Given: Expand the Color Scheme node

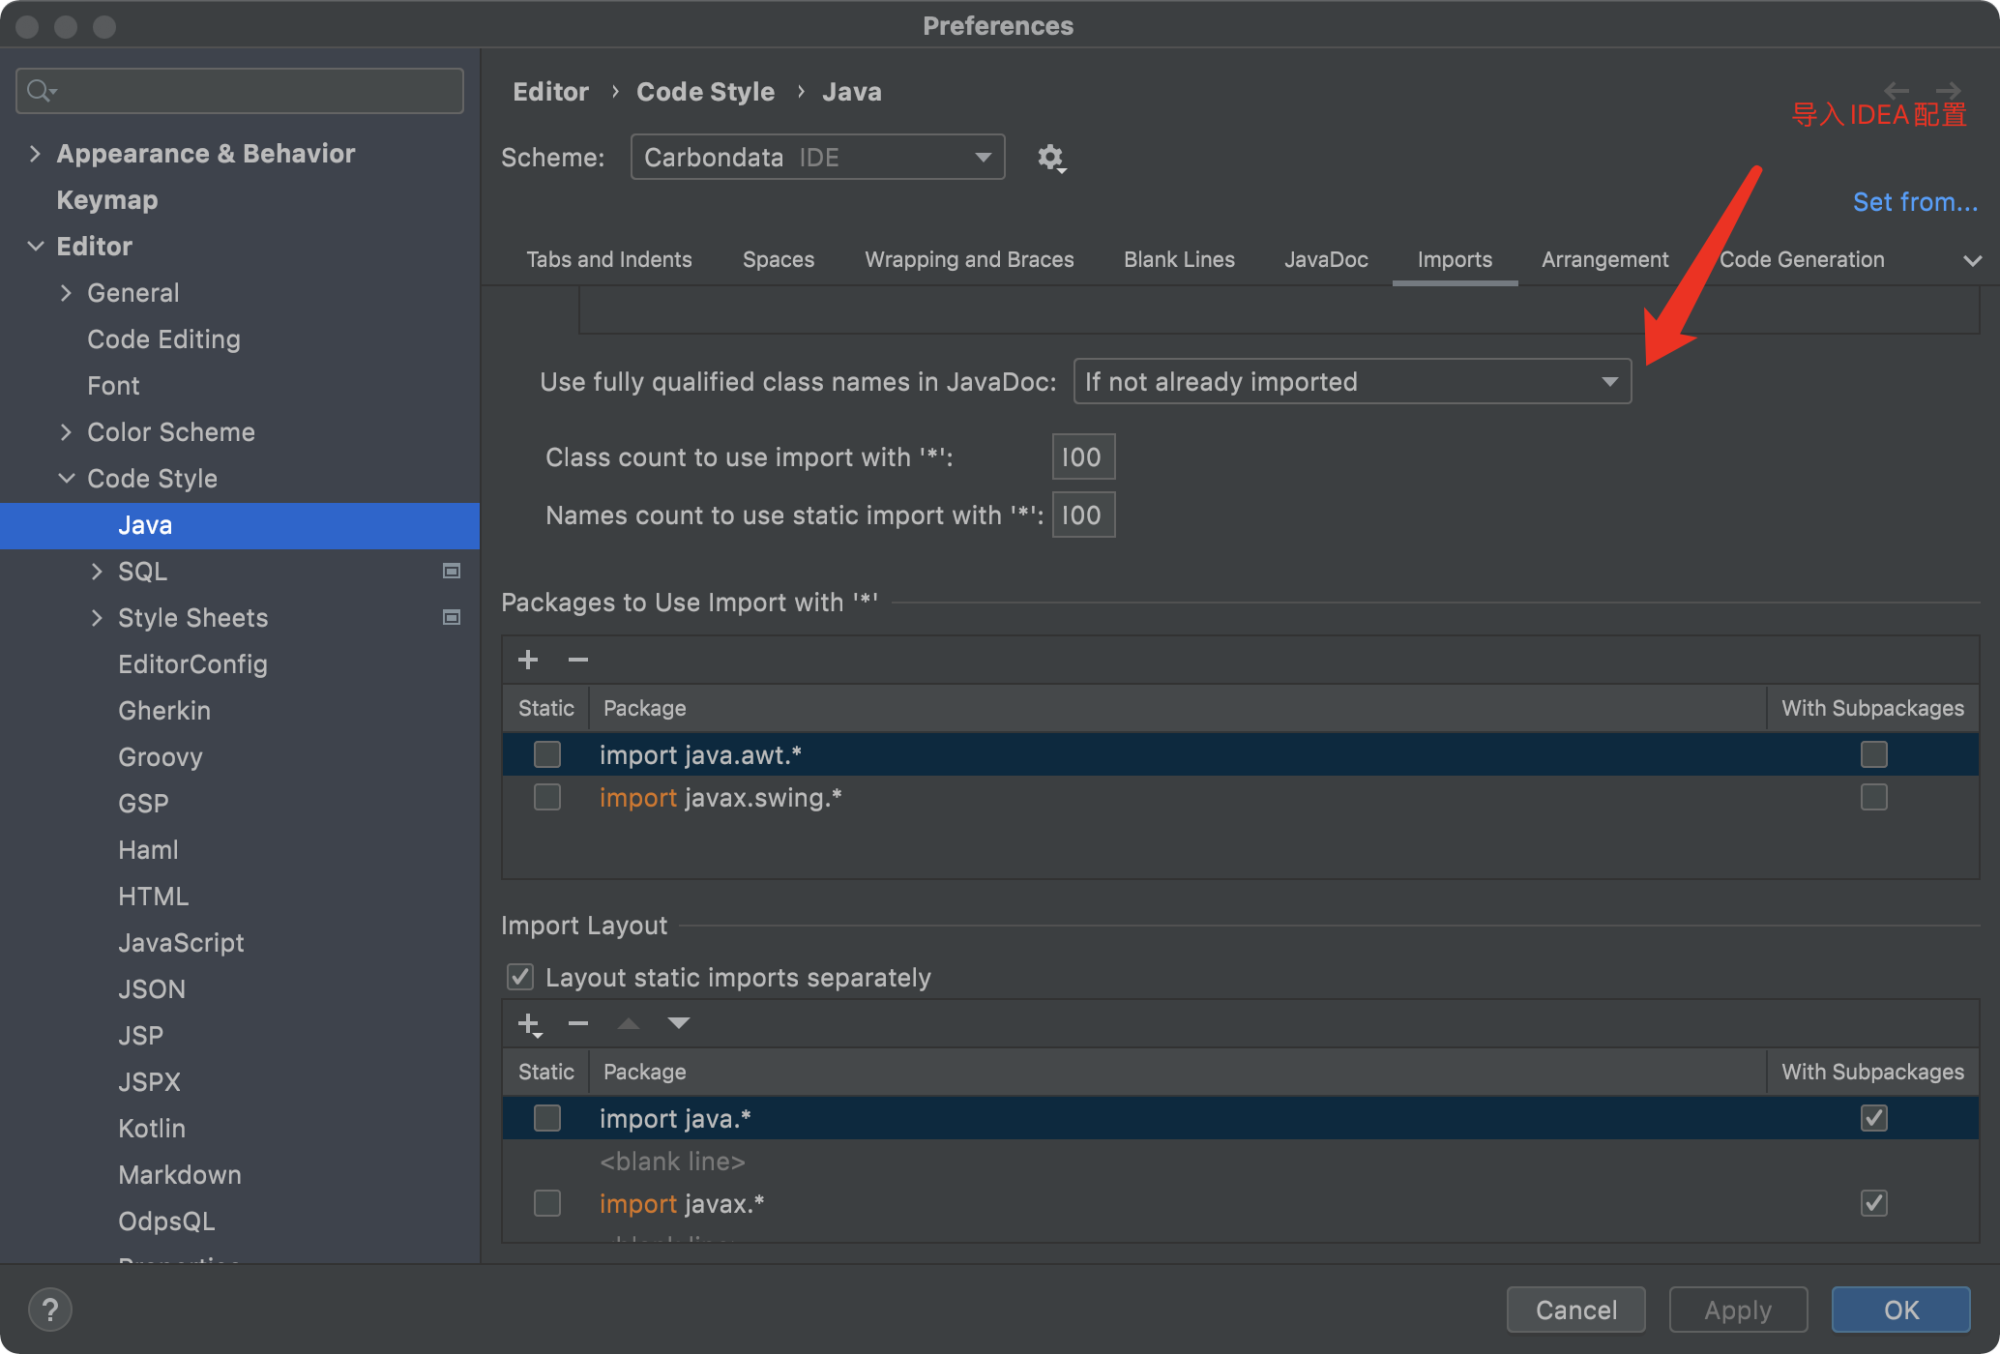Looking at the screenshot, I should point(66,432).
